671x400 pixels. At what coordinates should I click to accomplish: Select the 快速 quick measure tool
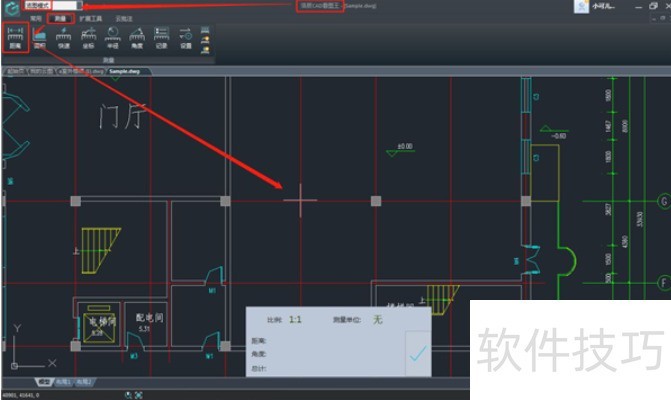click(64, 38)
